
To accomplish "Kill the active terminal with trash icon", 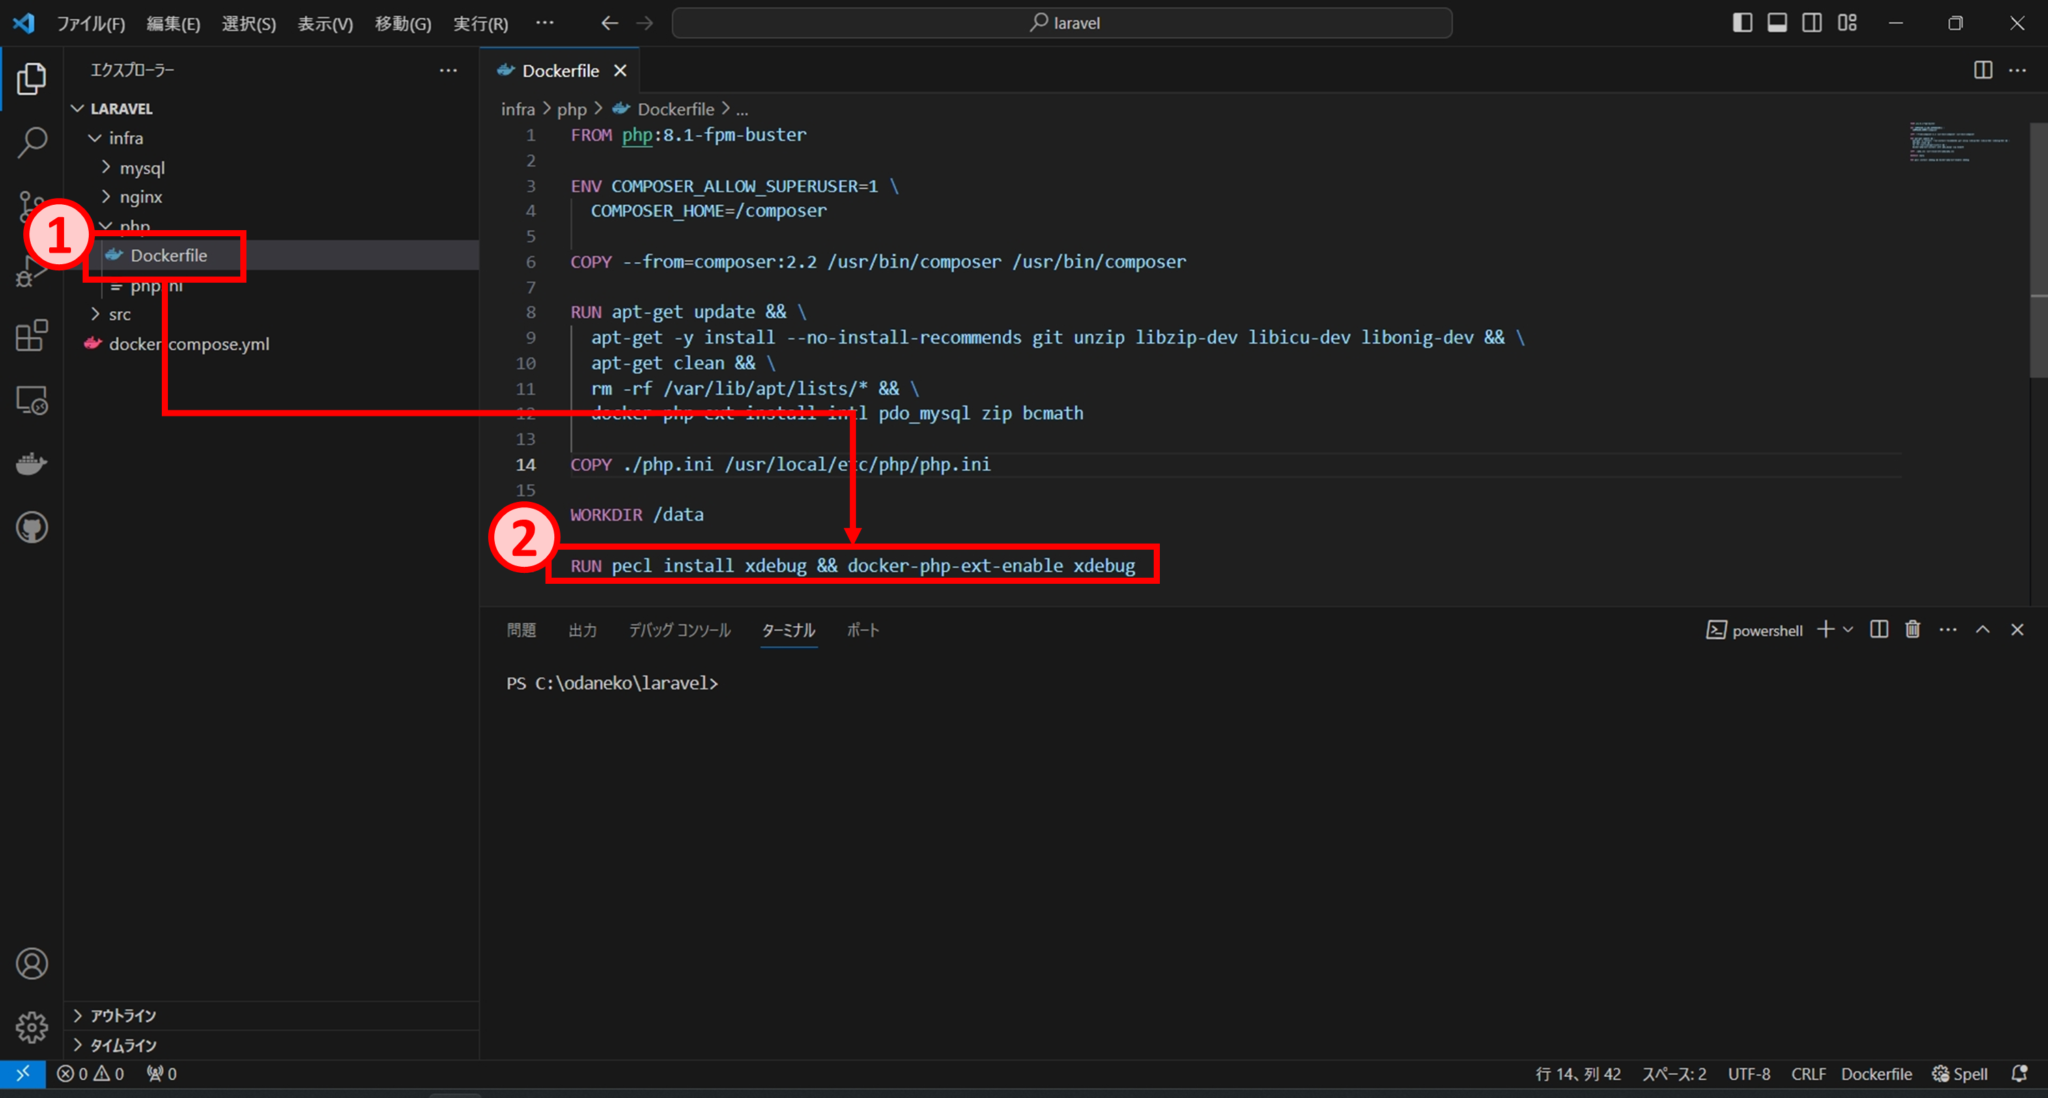I will pyautogui.click(x=1912, y=629).
